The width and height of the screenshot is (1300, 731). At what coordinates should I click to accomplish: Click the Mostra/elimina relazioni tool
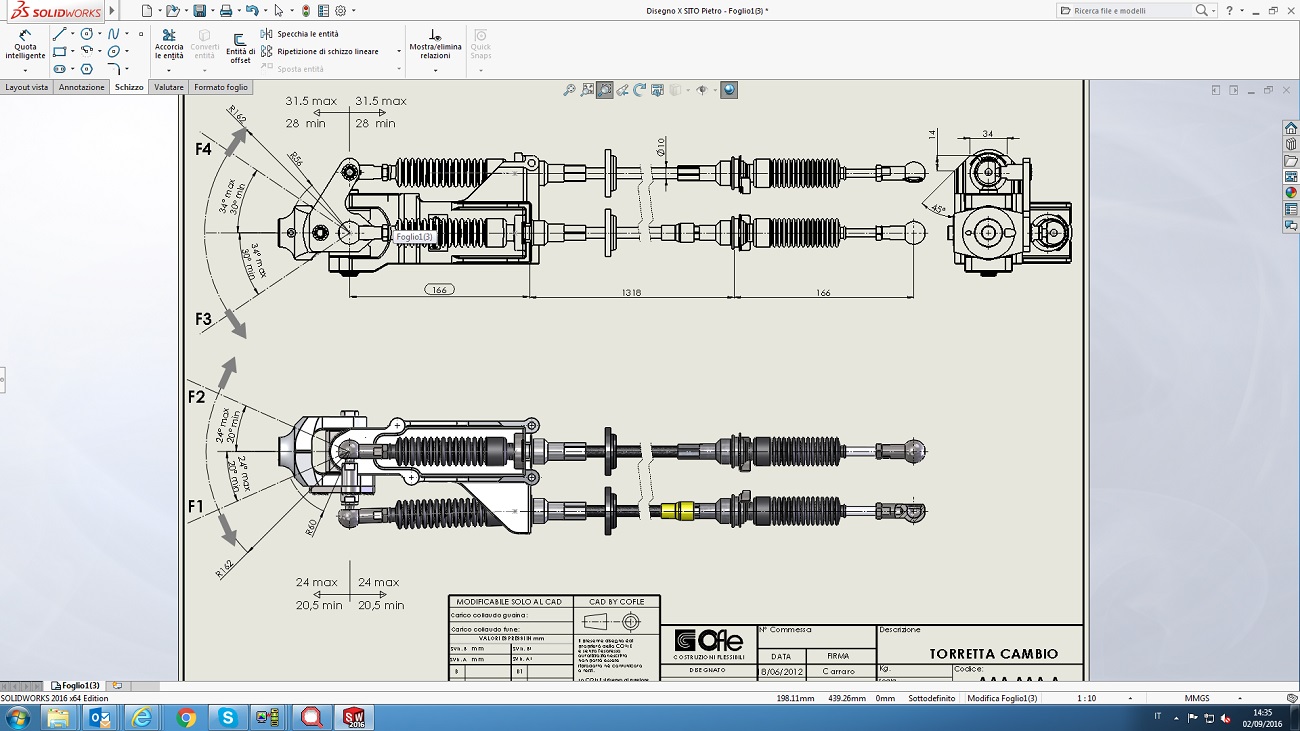click(x=435, y=44)
